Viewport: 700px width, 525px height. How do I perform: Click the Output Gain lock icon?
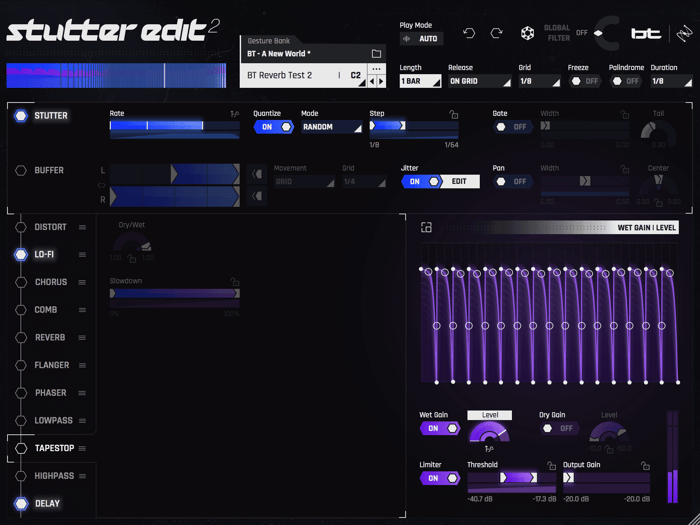tap(645, 466)
